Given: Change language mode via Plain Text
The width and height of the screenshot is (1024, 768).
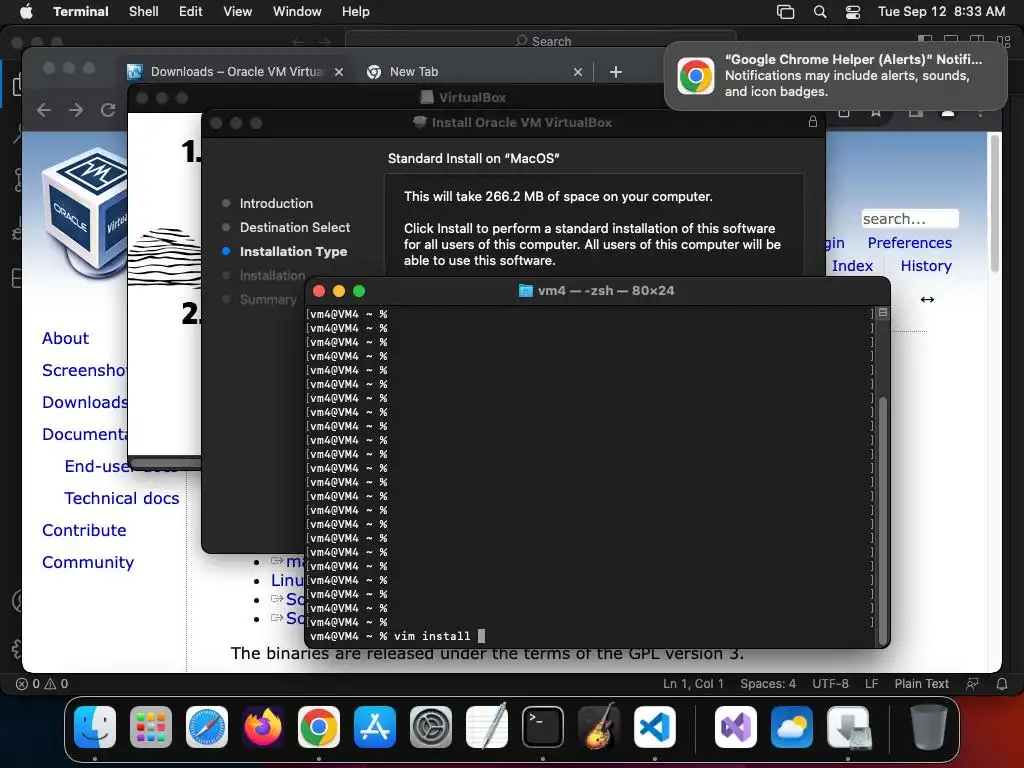Looking at the screenshot, I should 921,684.
